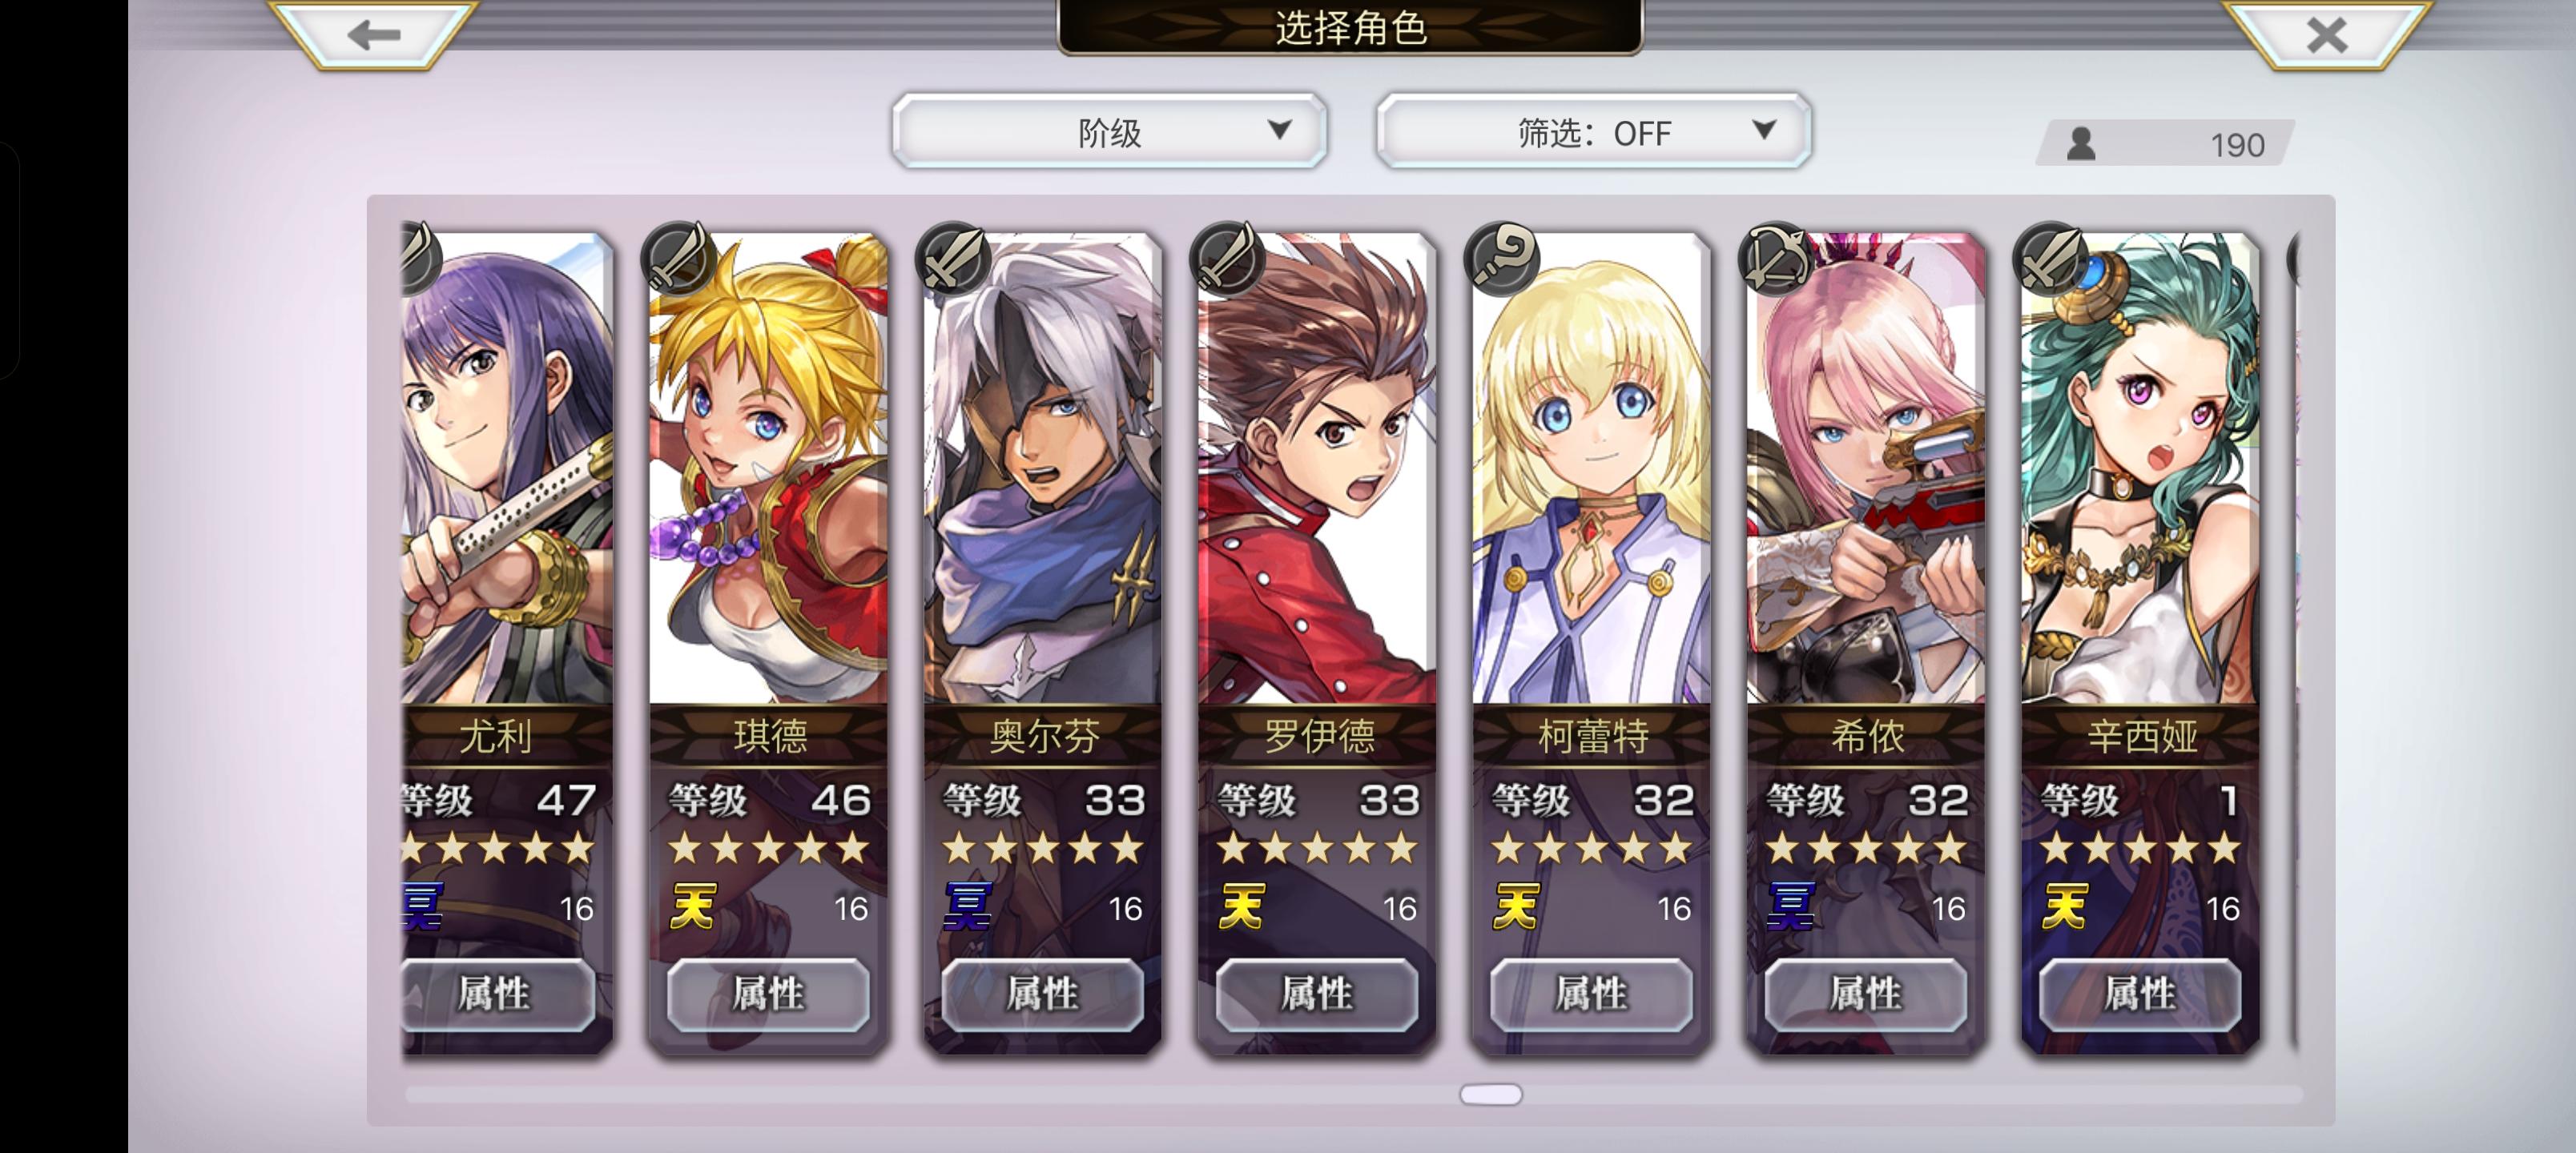Click the bow weapon icon on 希依's card
This screenshot has height=1153, width=2576.
tap(1777, 258)
